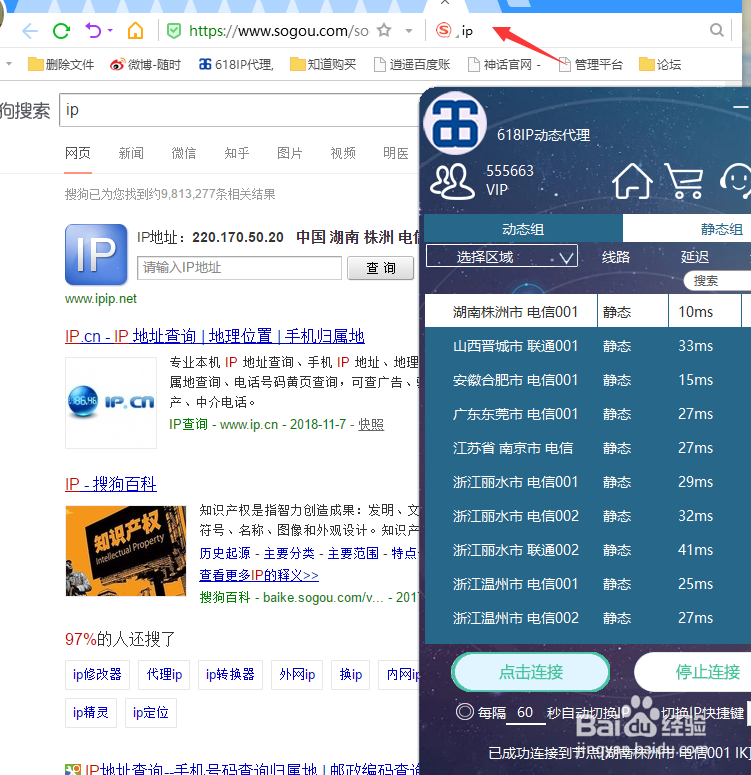Open the 知识产权 image thumbnail
The image size is (751, 775).
pyautogui.click(x=126, y=551)
